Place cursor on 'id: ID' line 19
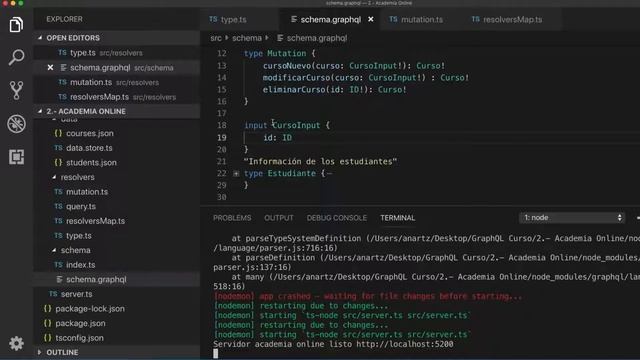 pos(278,138)
